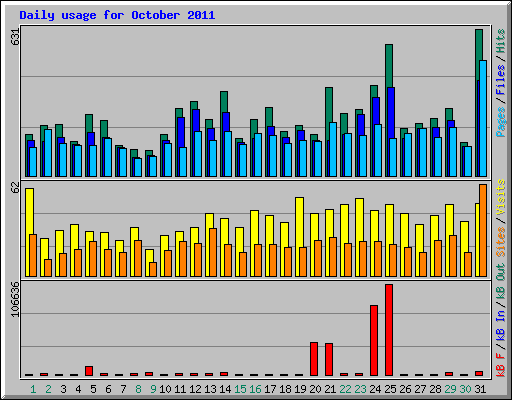Select day 20 on the date axis
The height and width of the screenshot is (400, 512).
[315, 389]
